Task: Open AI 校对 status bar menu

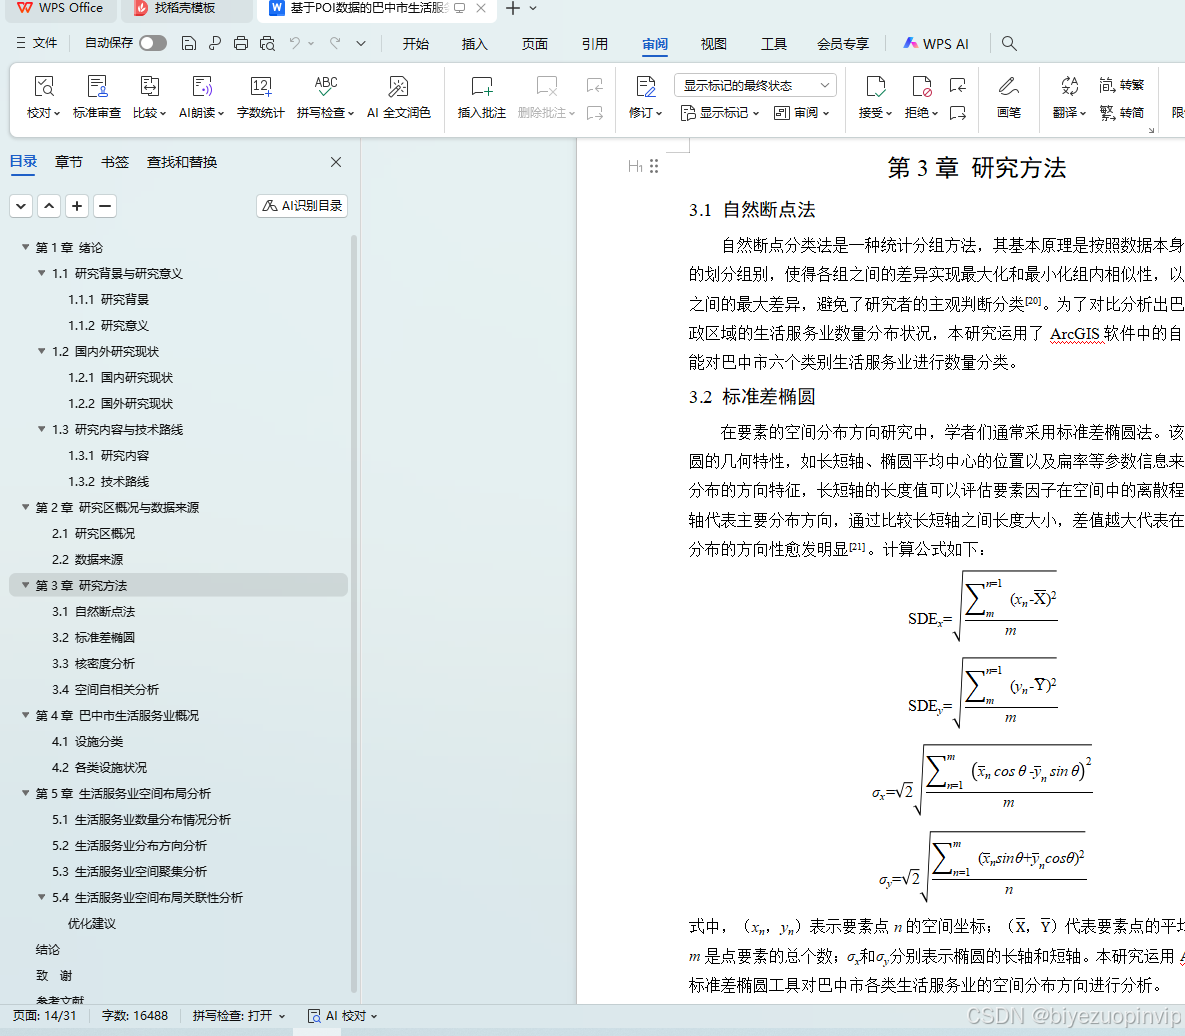Action: tap(342, 1016)
